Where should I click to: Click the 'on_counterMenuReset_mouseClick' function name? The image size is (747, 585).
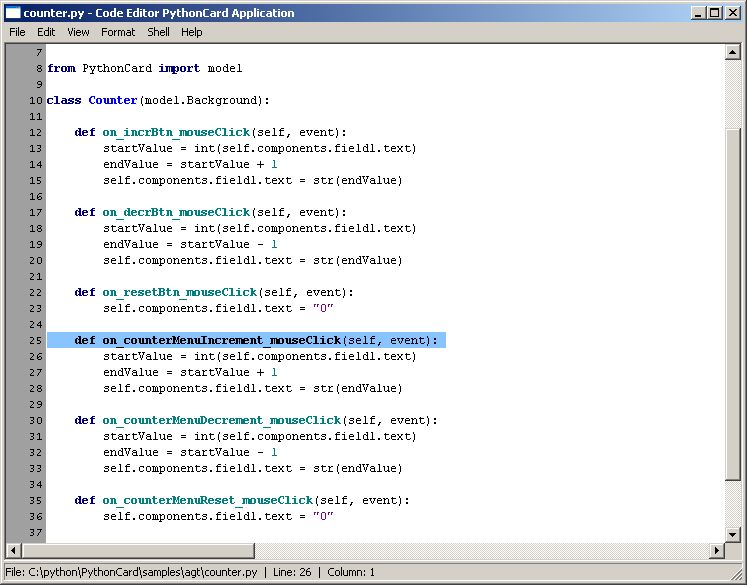coord(208,500)
